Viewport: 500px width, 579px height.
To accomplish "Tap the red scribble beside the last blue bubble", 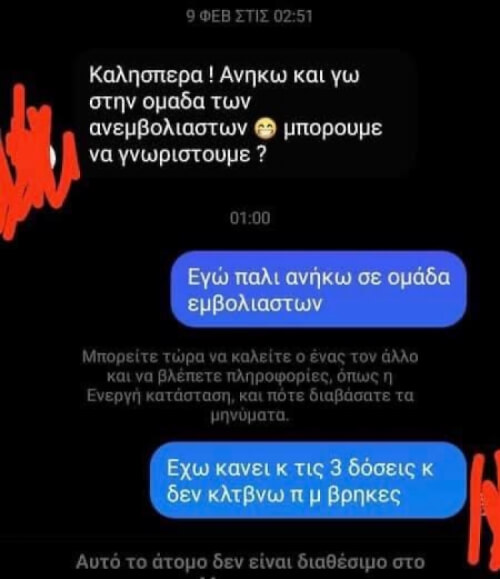I will click(x=486, y=511).
